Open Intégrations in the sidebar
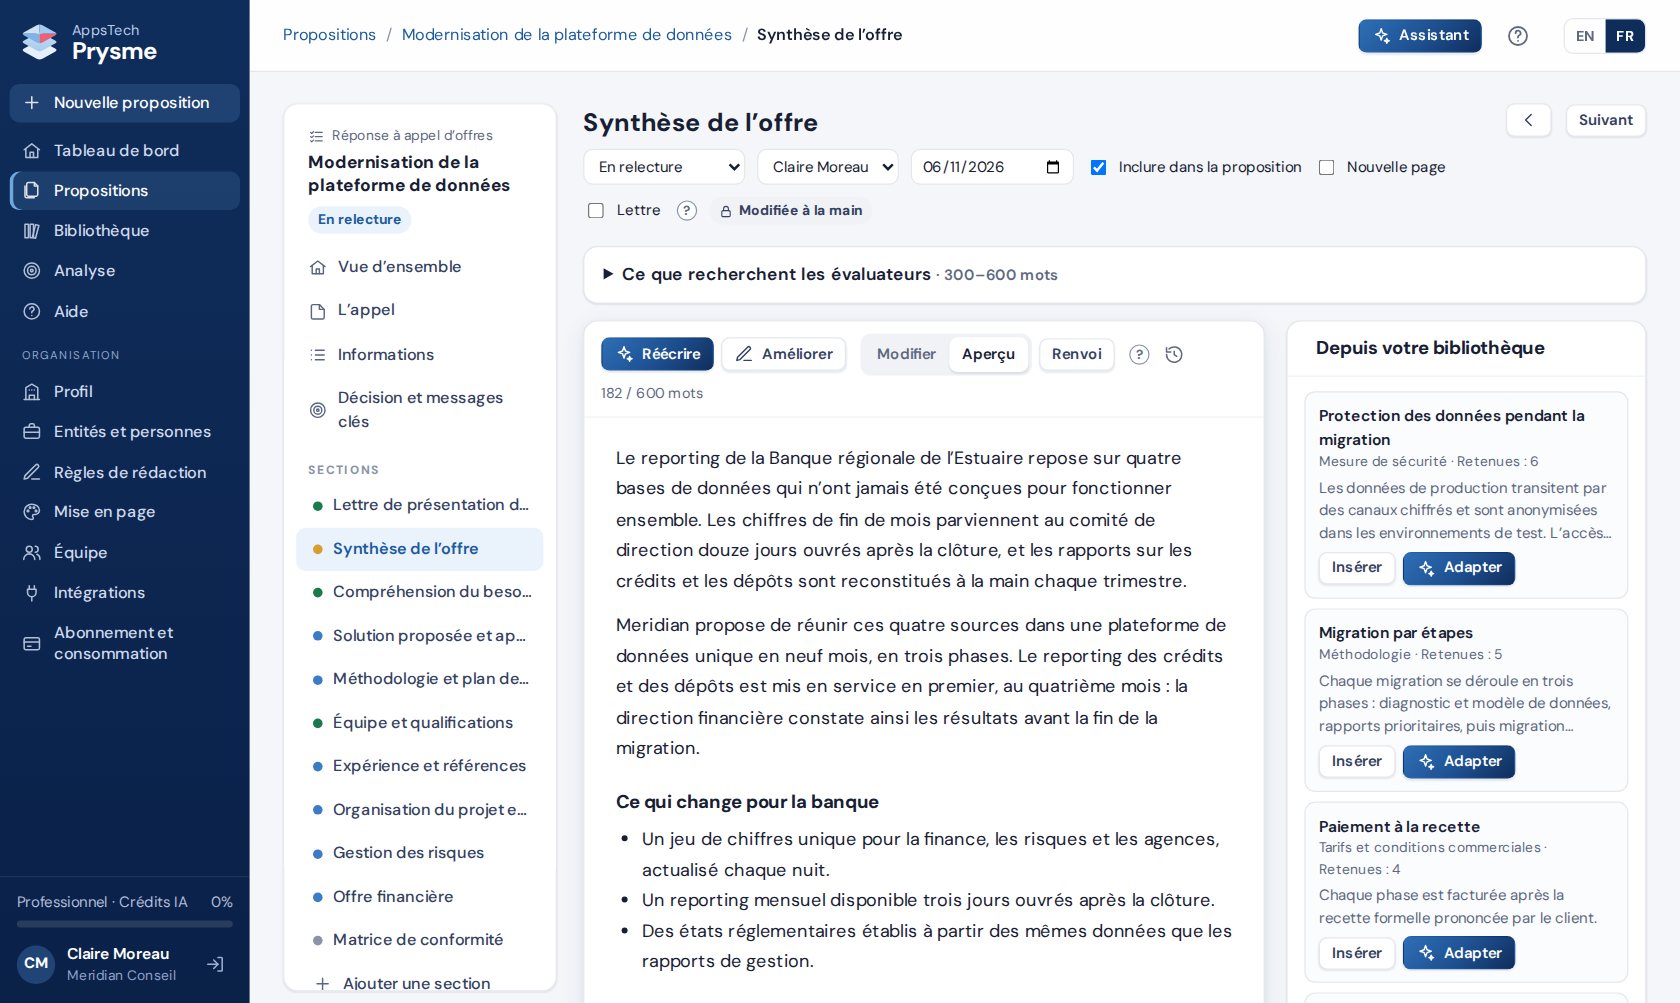Screen dimensions: 1680x1003 coord(124,593)
